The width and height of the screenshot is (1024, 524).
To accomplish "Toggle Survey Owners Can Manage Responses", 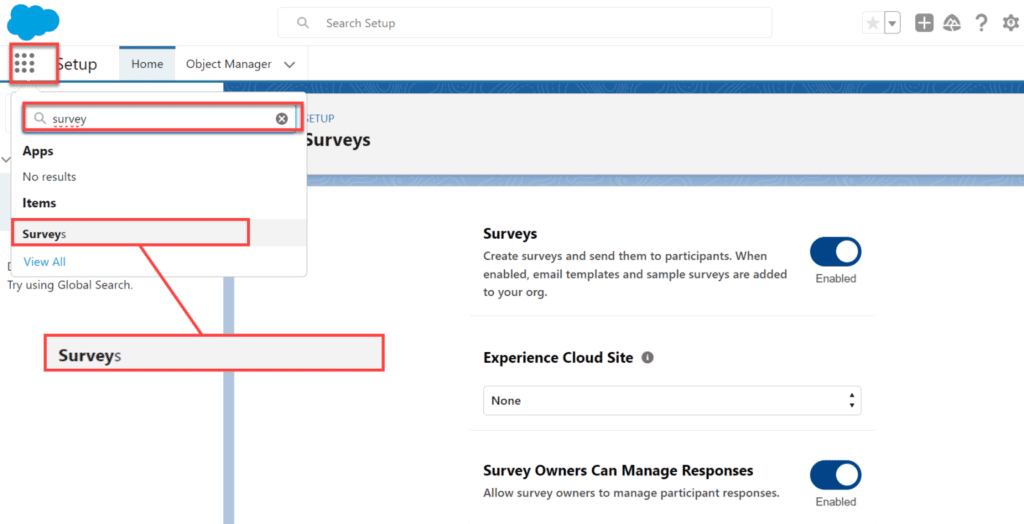I will [x=835, y=475].
